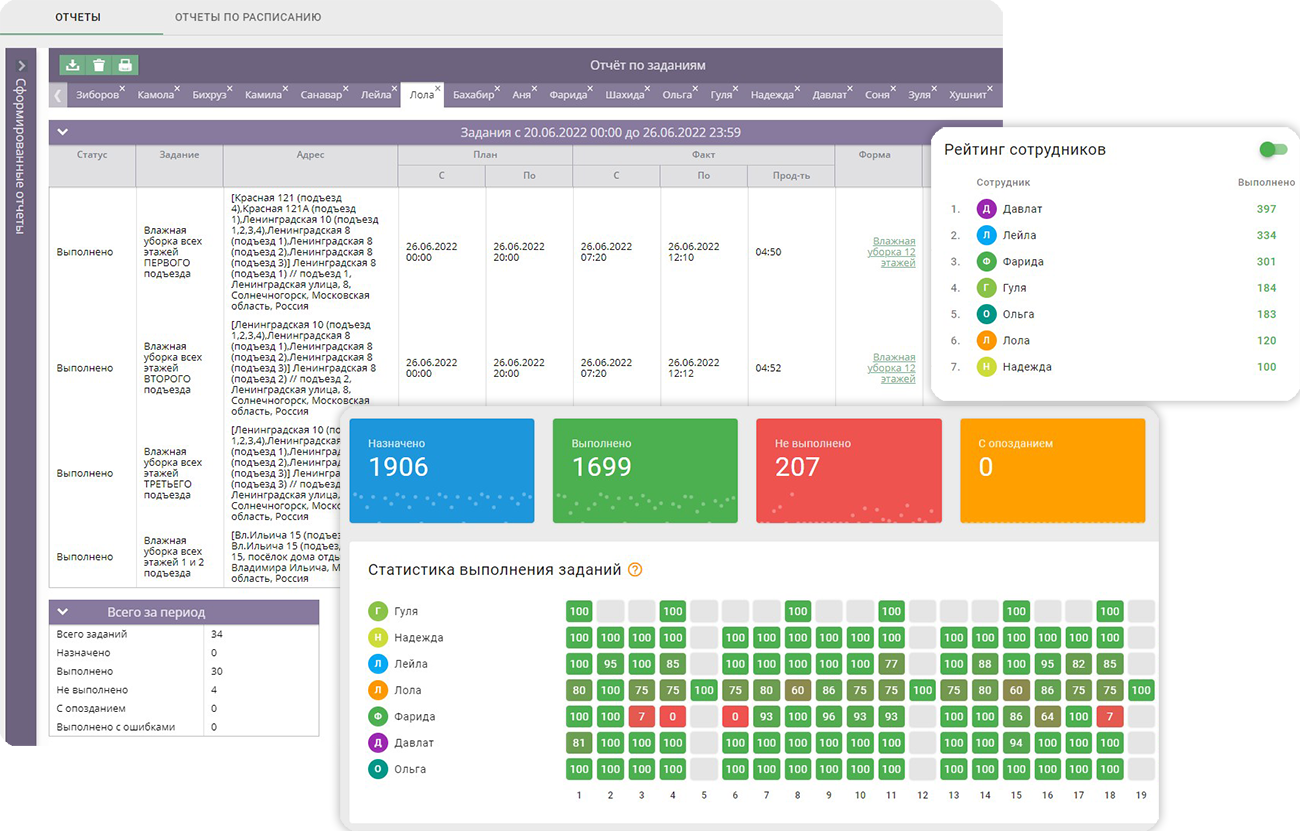Close the Лола tab
The image size is (1300, 831).
[438, 89]
